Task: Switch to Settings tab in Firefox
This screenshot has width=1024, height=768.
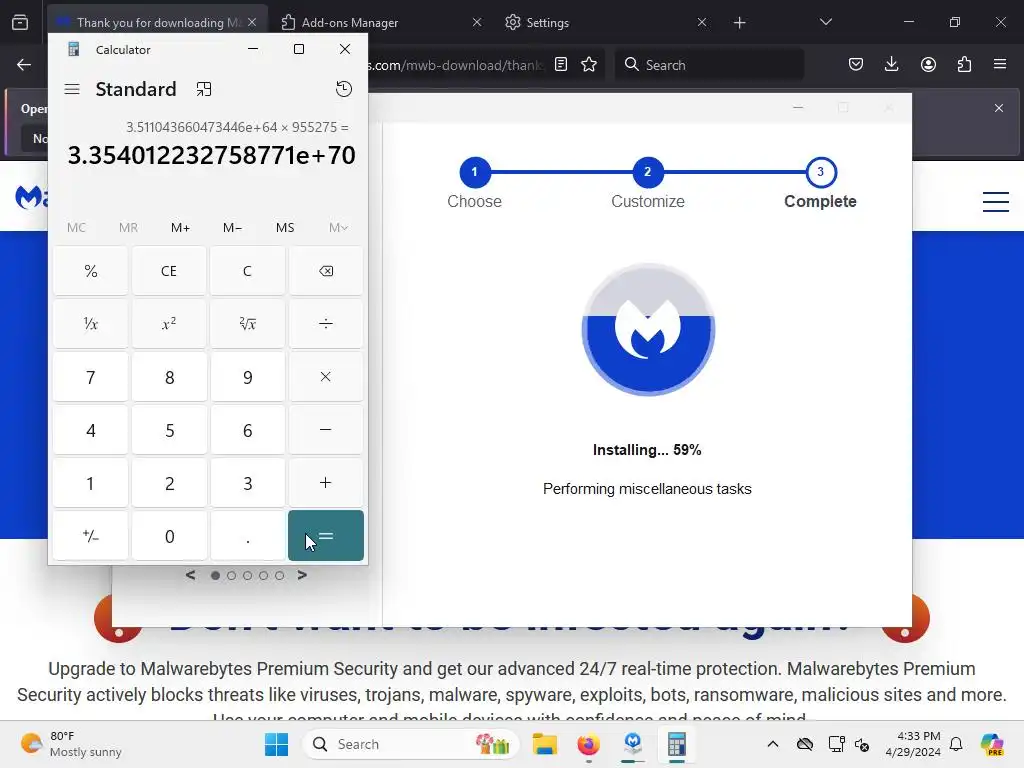Action: [x=604, y=22]
